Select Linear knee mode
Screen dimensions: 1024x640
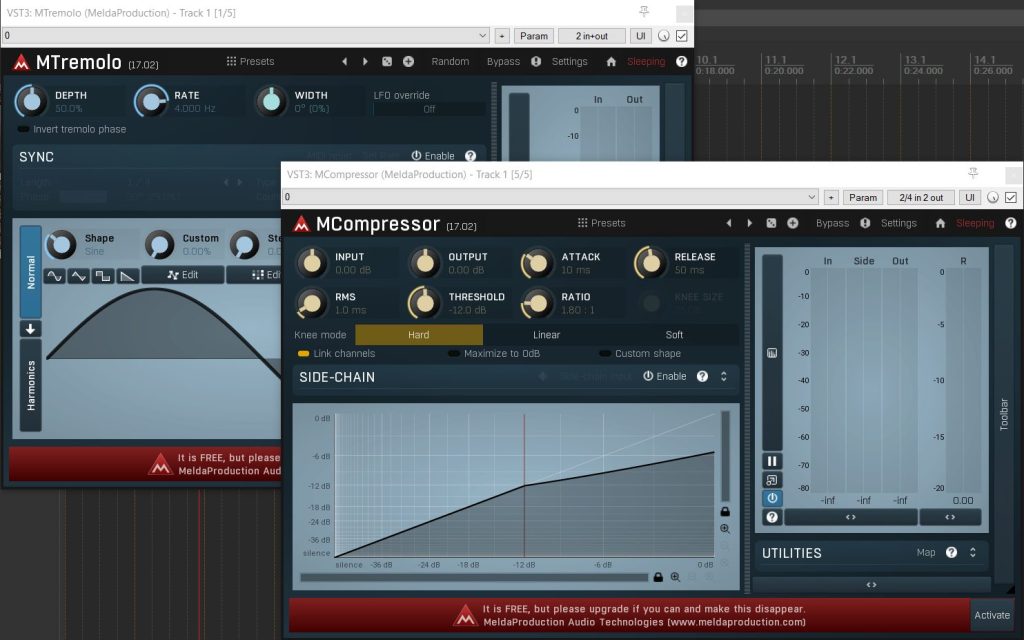pos(547,335)
